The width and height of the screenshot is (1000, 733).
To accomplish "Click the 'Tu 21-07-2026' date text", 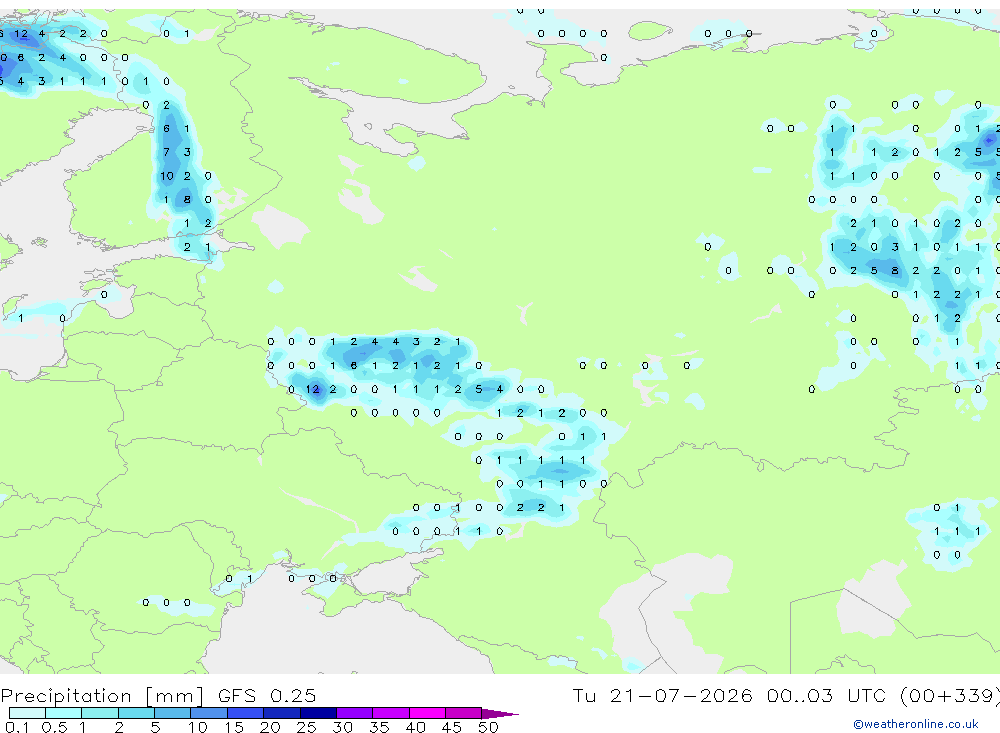I will coord(662,695).
